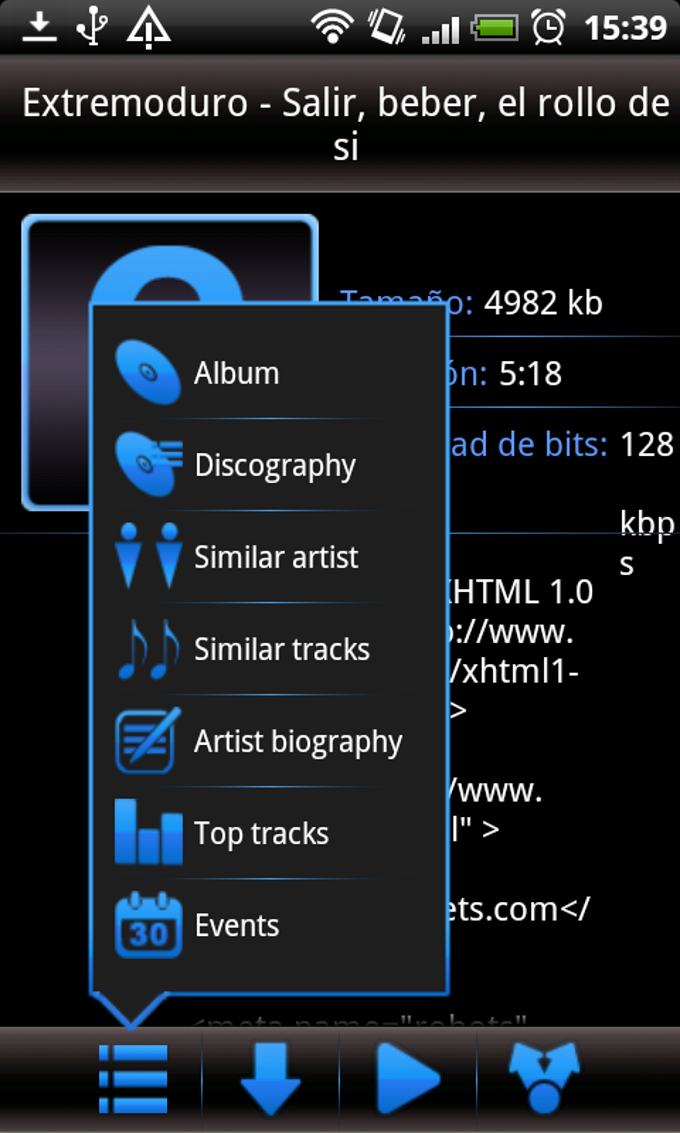Tap the download notification icon in status bar

click(40, 27)
